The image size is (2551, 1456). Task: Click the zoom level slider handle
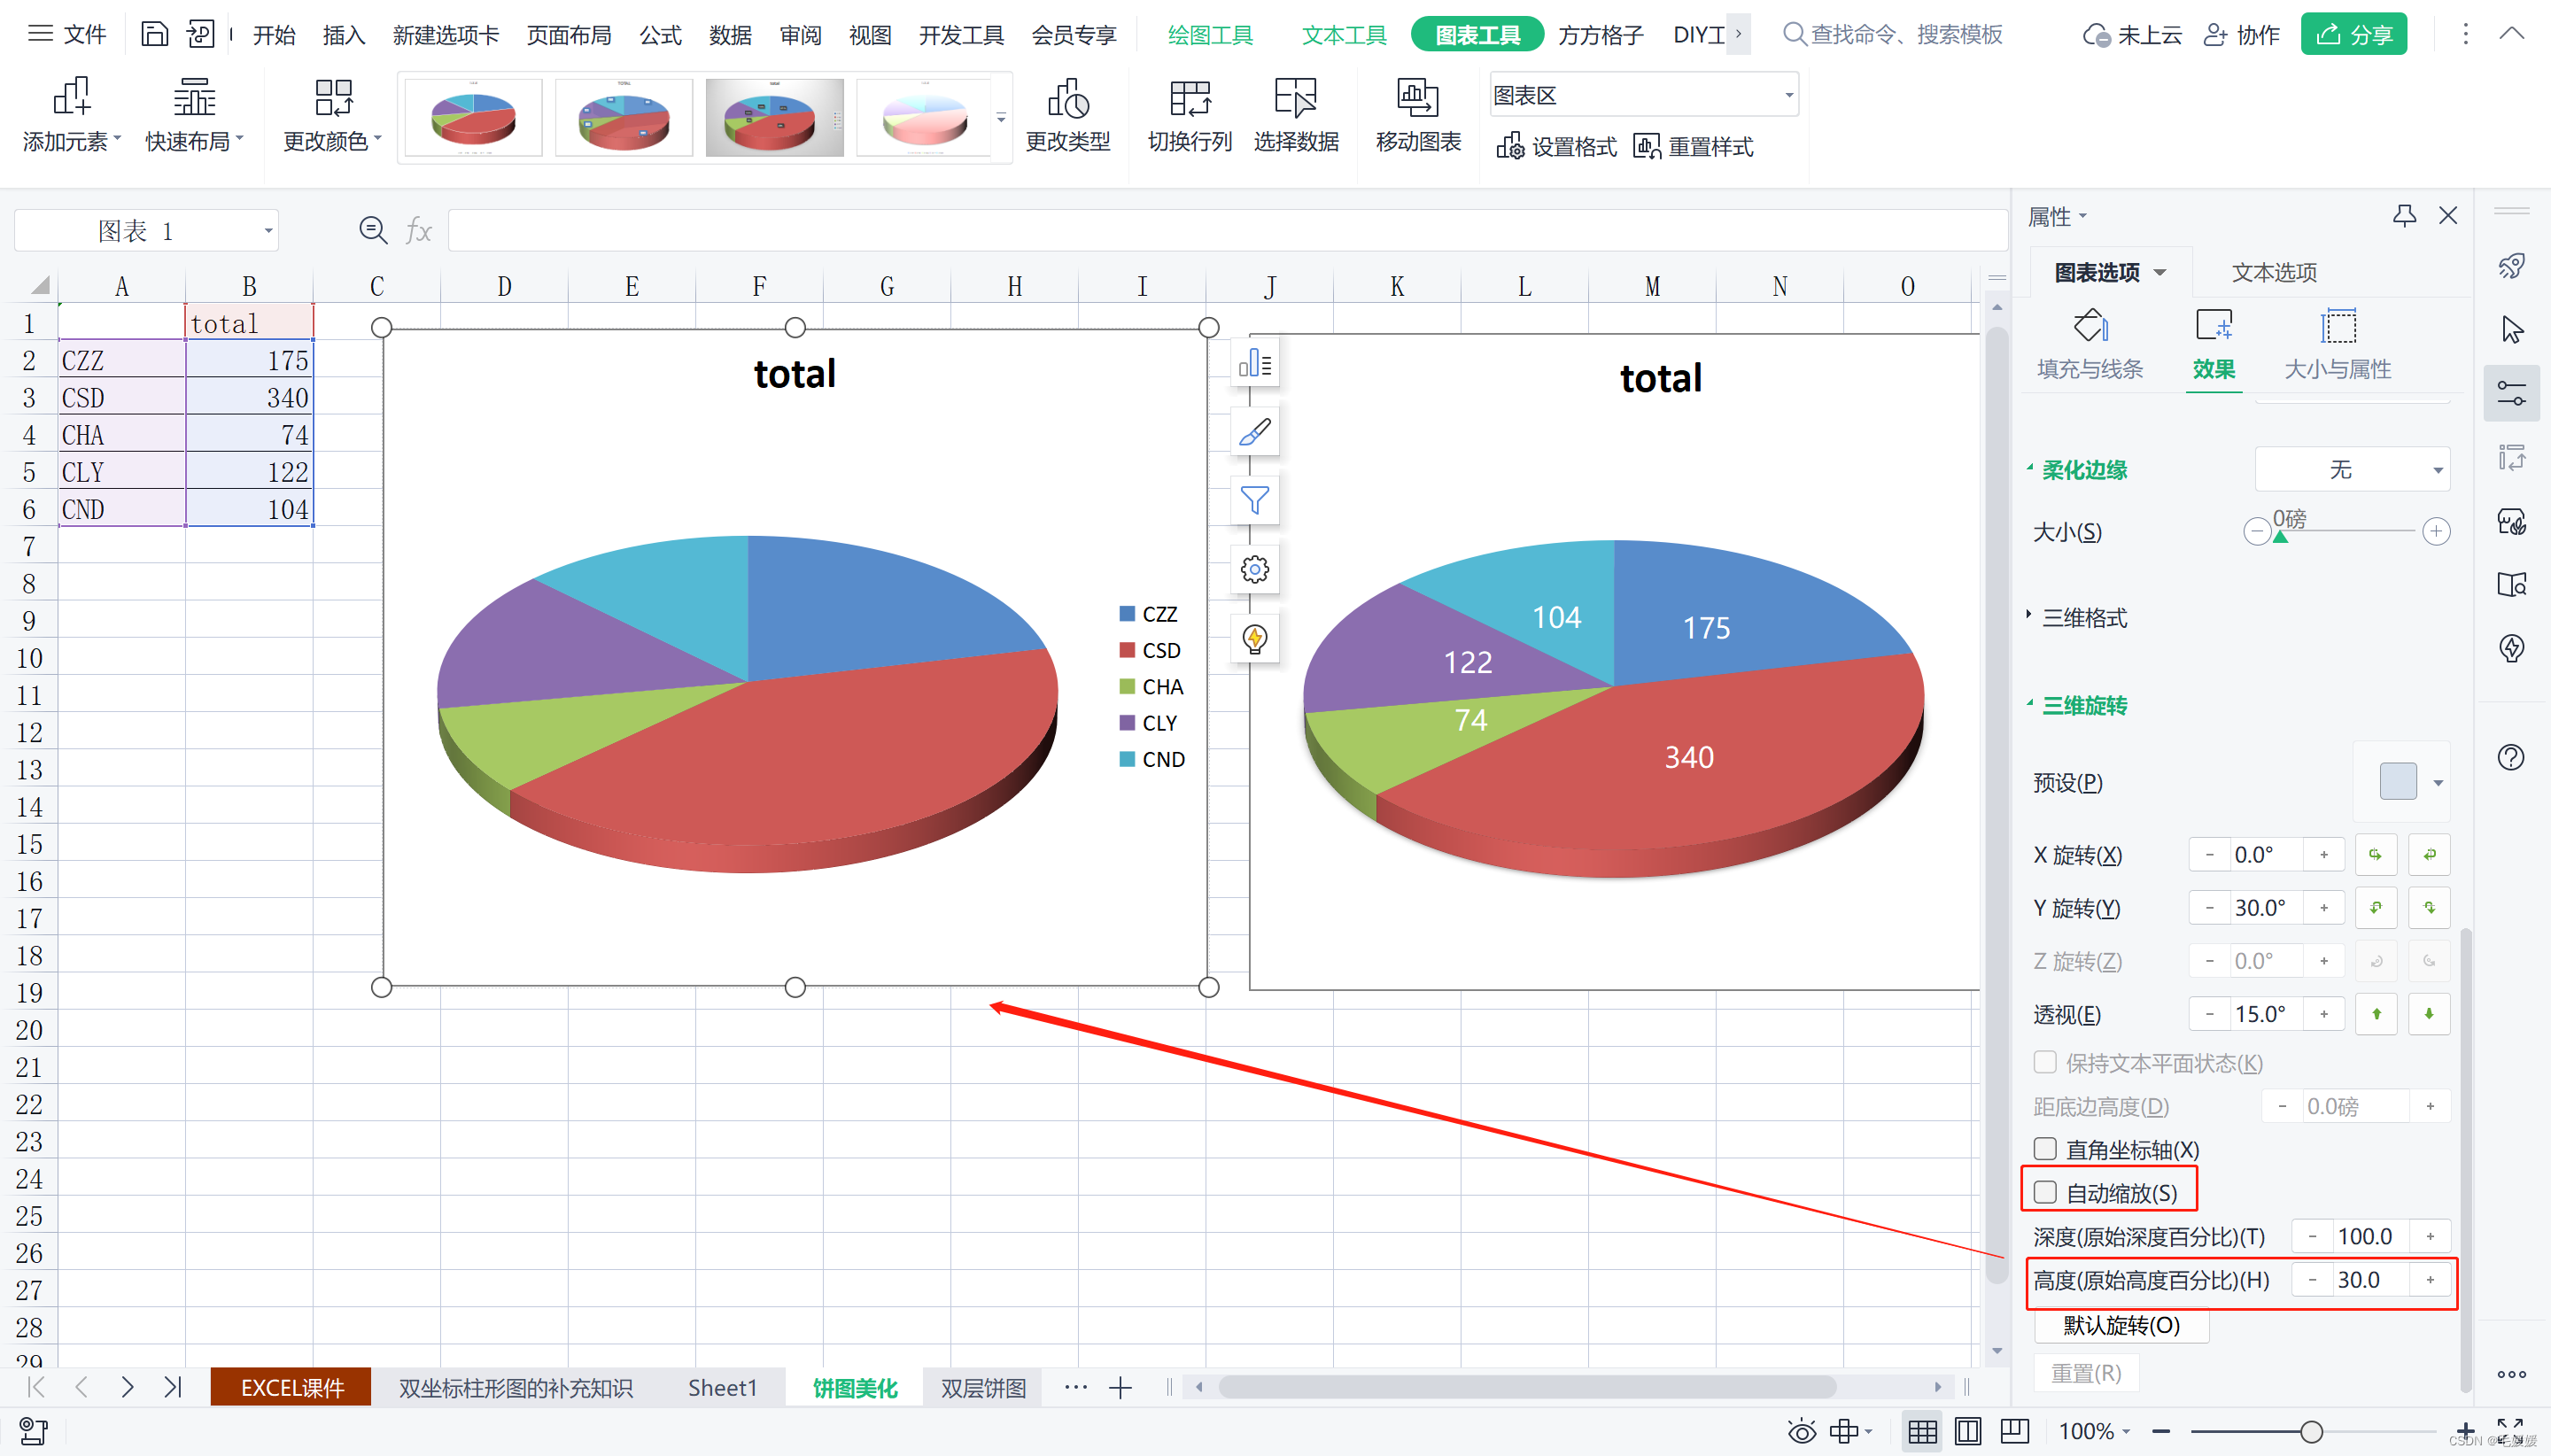point(2311,1431)
